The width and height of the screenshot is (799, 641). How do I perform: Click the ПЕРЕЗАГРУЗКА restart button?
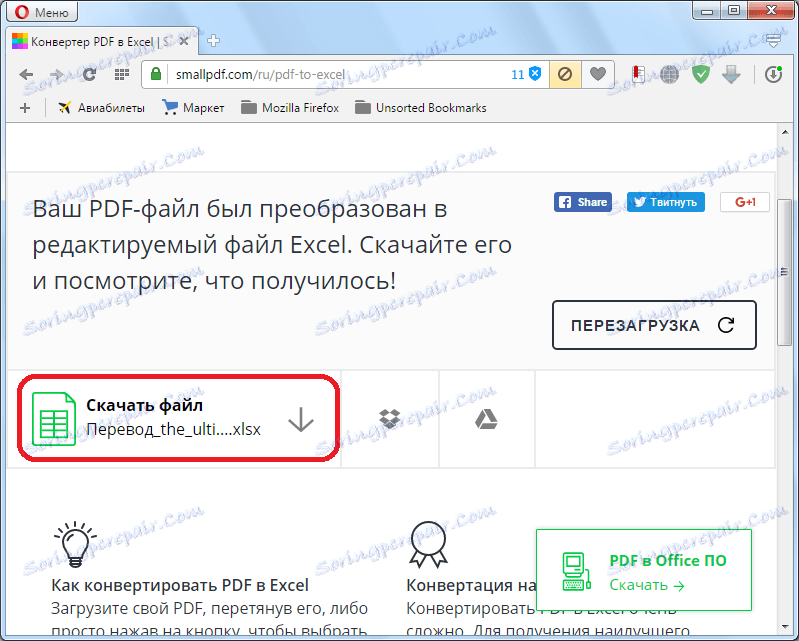(654, 325)
